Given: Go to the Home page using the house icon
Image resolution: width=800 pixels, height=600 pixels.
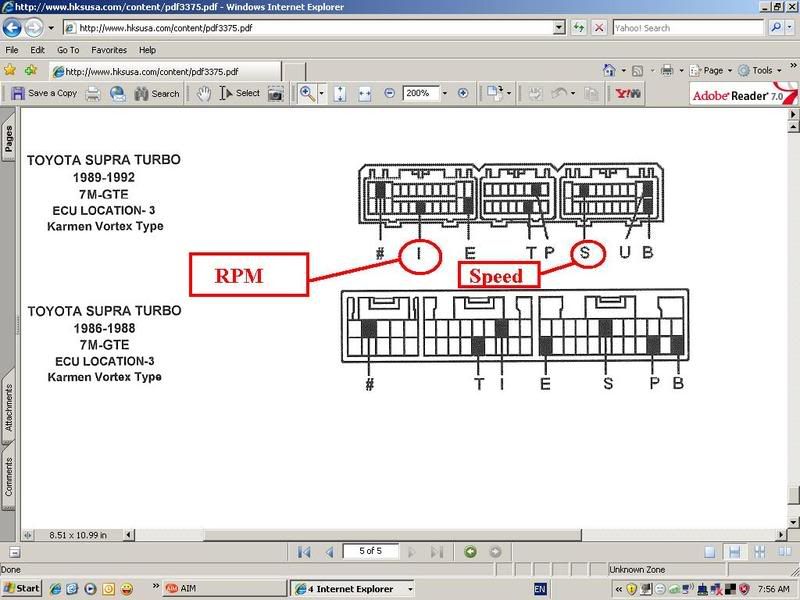Looking at the screenshot, I should [609, 70].
